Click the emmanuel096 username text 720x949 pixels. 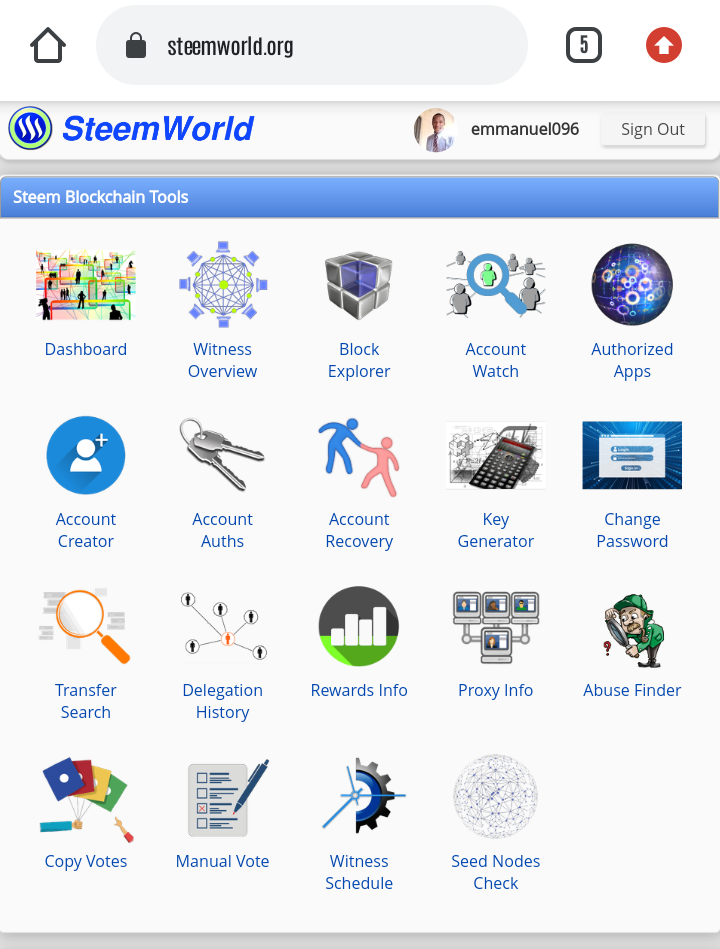tap(525, 129)
